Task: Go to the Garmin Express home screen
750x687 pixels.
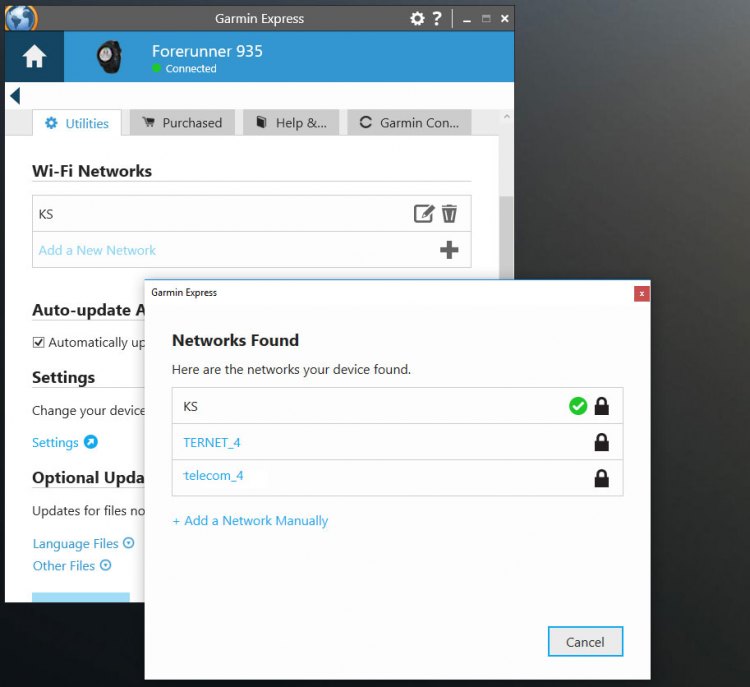Action: pyautogui.click(x=34, y=56)
